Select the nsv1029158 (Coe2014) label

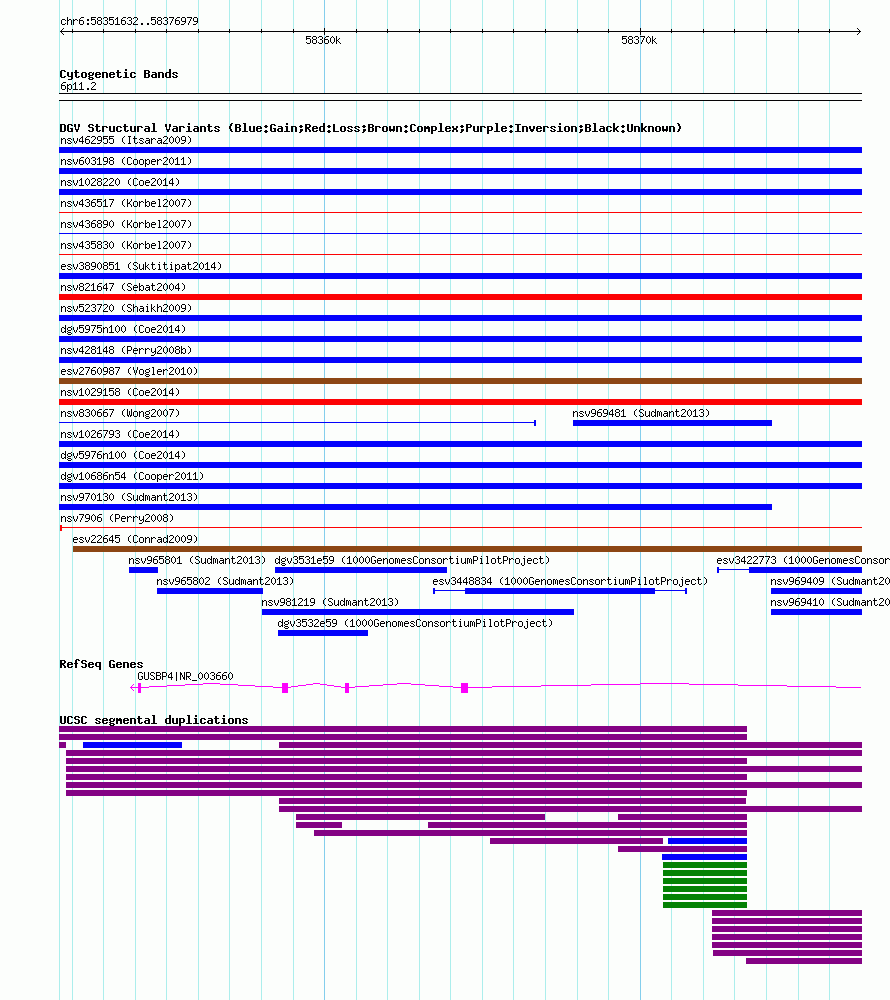pos(120,392)
